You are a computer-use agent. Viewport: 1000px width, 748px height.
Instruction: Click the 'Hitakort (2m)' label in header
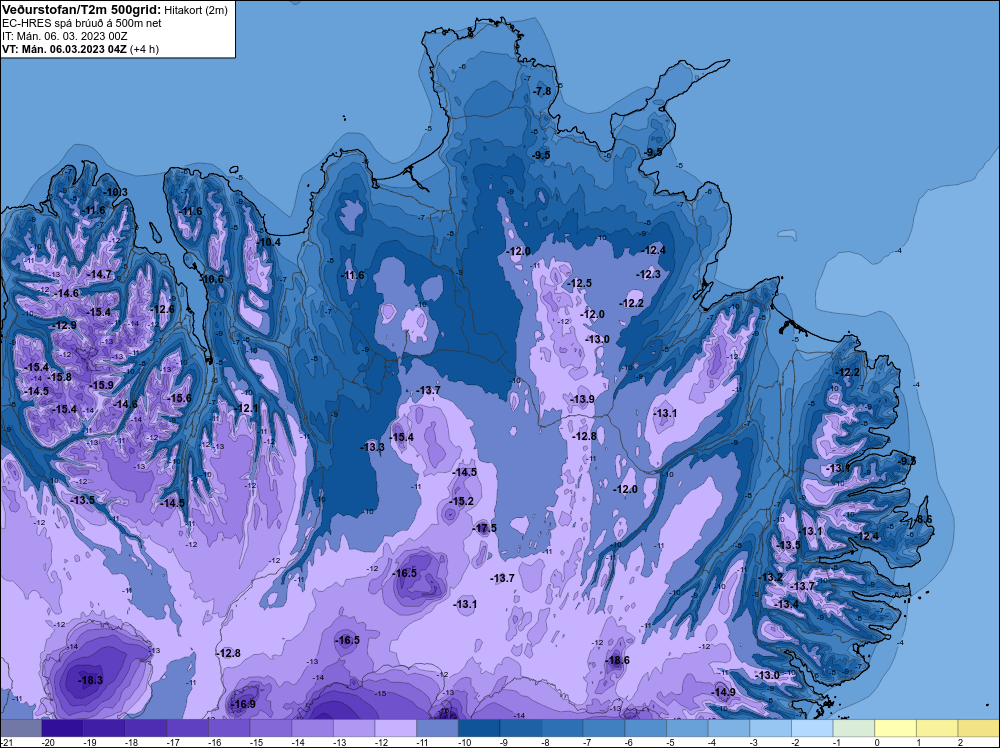196,10
